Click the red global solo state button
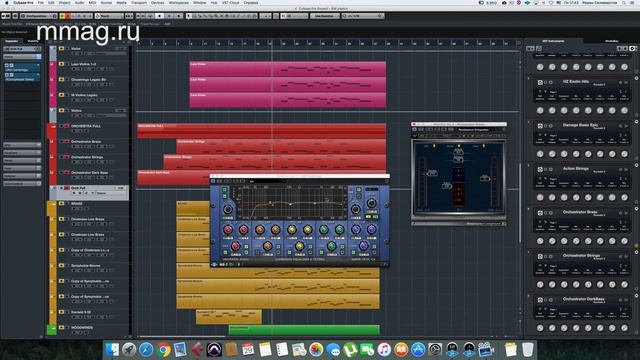640x360 pixels. pyautogui.click(x=68, y=16)
